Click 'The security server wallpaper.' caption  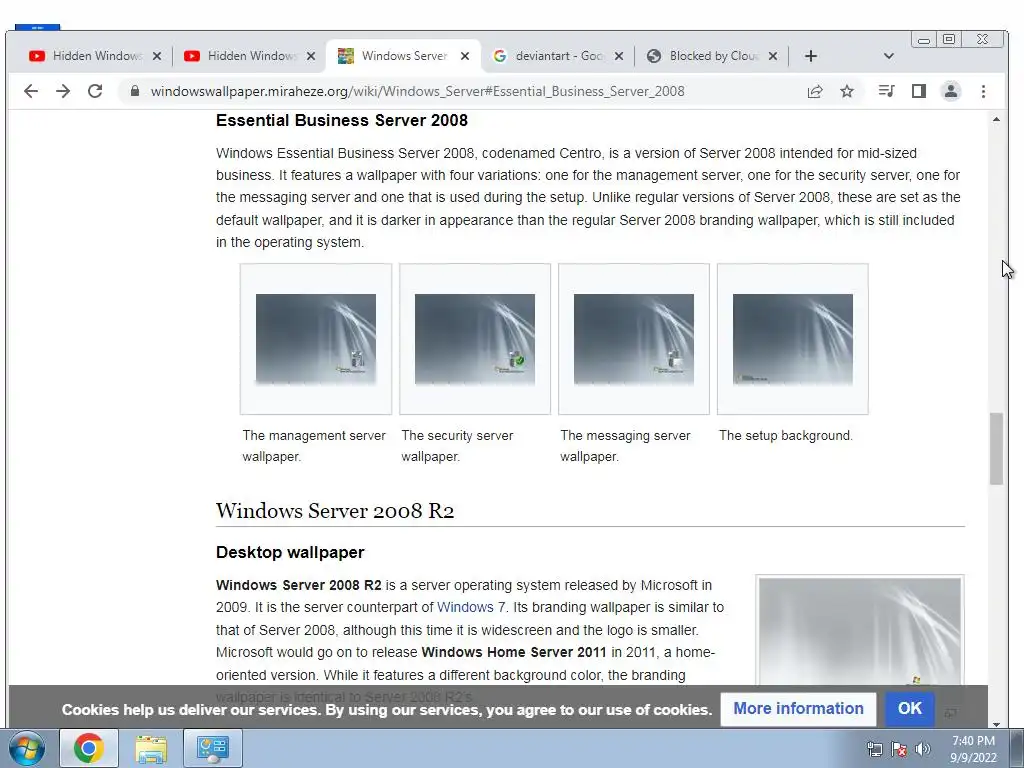[x=457, y=446]
